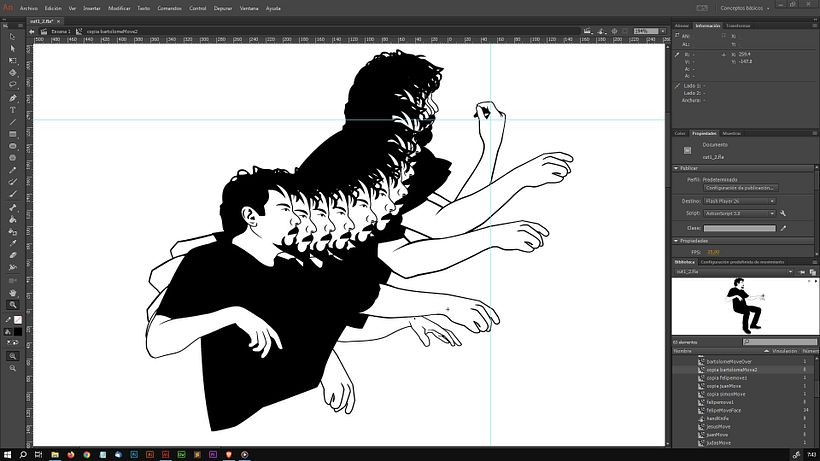This screenshot has width=820, height=461.
Task: Open the black fill color swatch
Action: coord(18,331)
